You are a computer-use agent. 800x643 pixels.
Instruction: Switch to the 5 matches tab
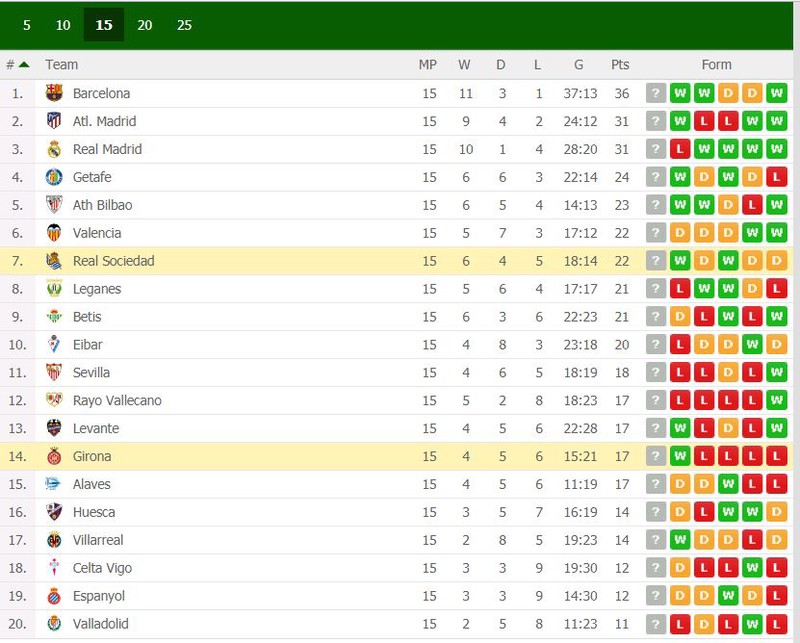click(27, 25)
